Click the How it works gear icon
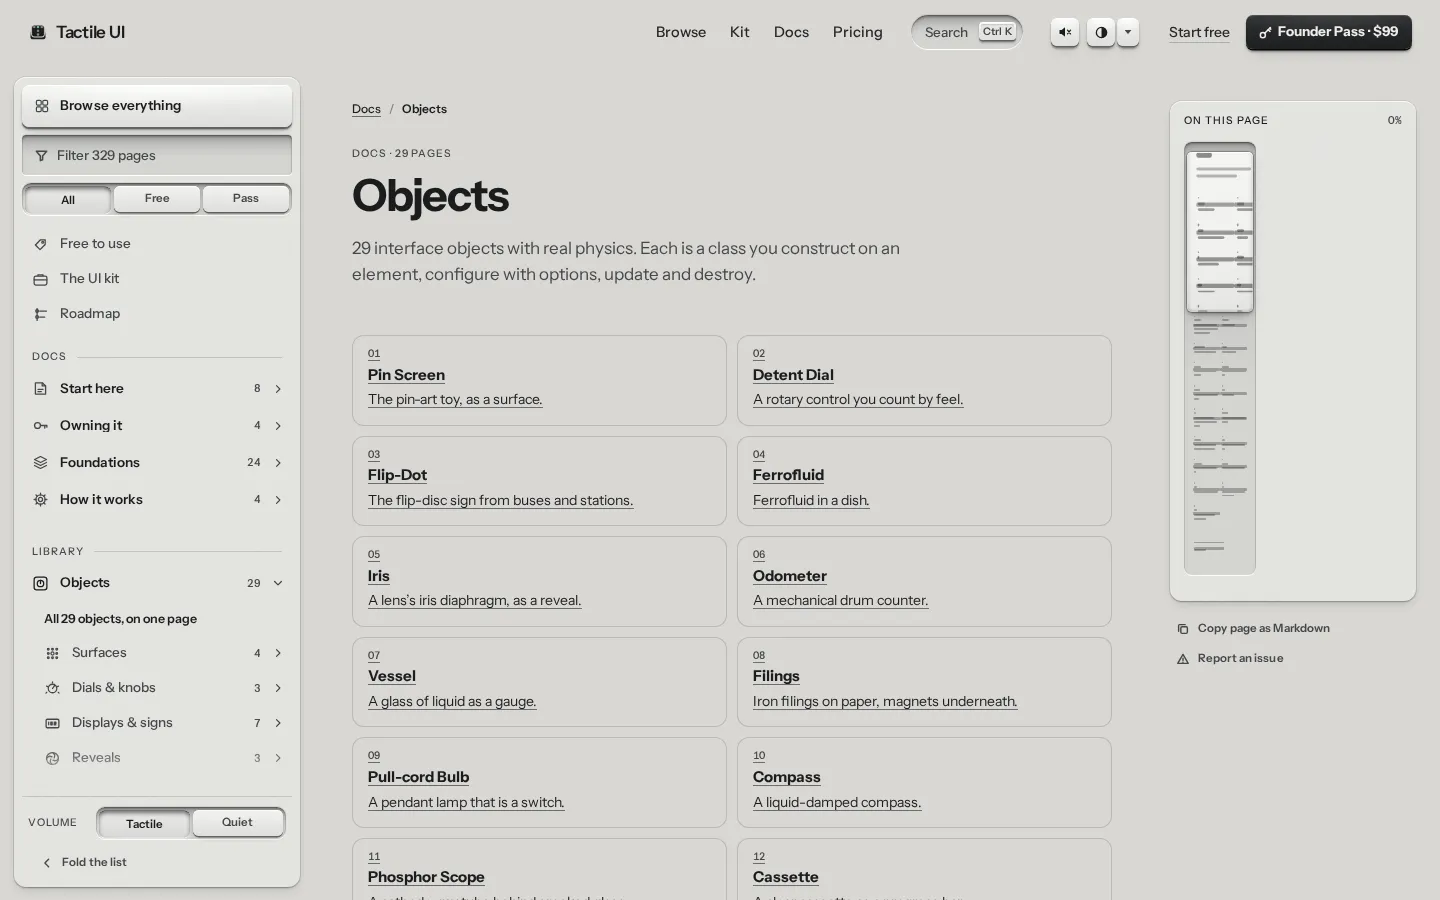 tap(41, 500)
